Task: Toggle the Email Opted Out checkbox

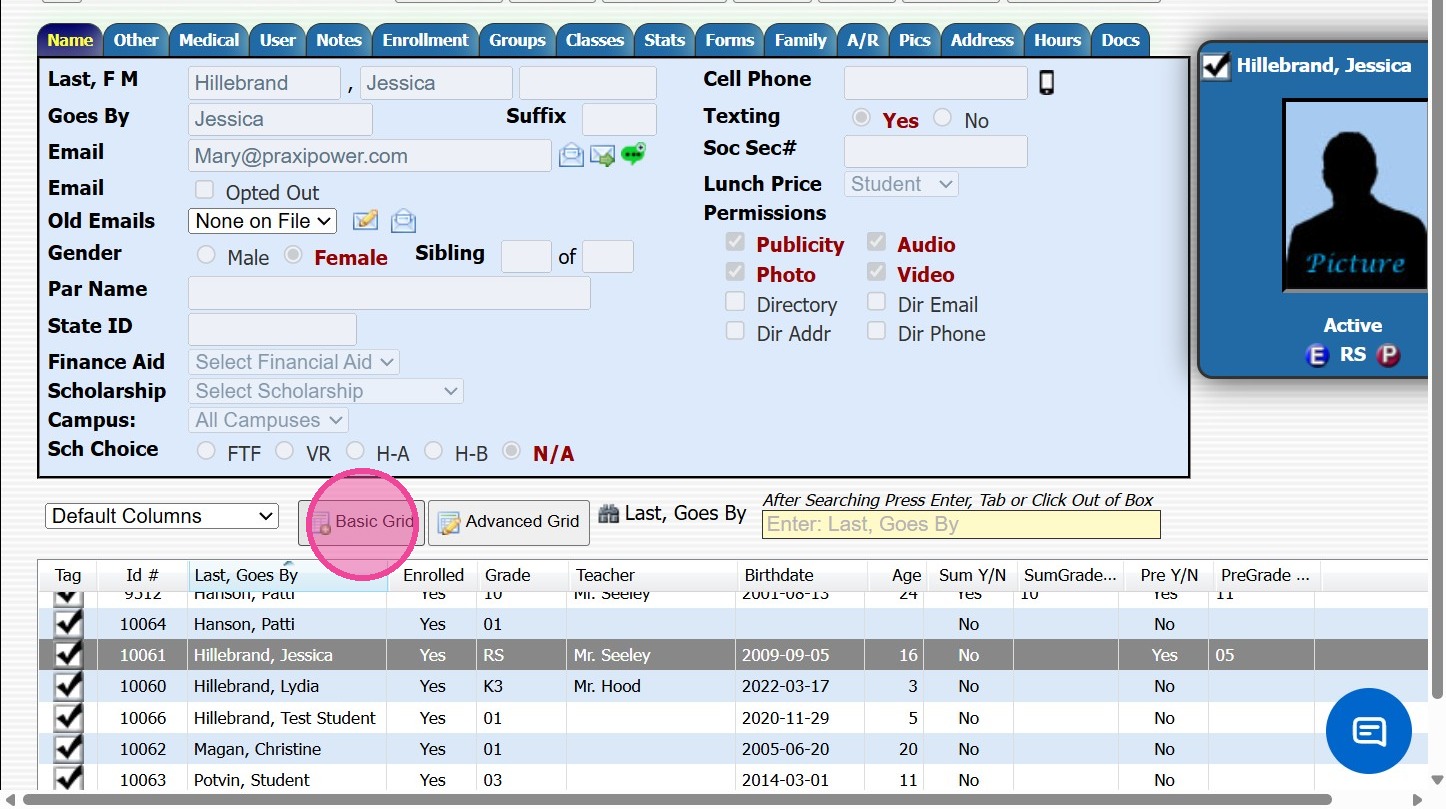Action: pos(204,189)
